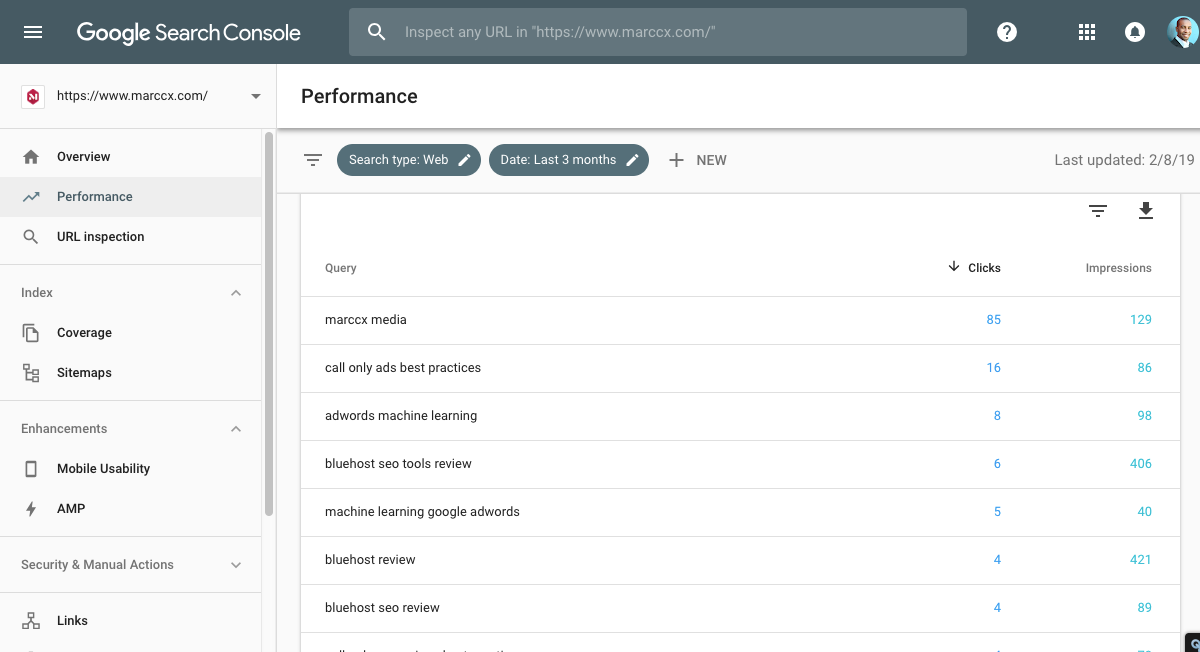
Task: Click the 85 clicks value
Action: point(993,320)
